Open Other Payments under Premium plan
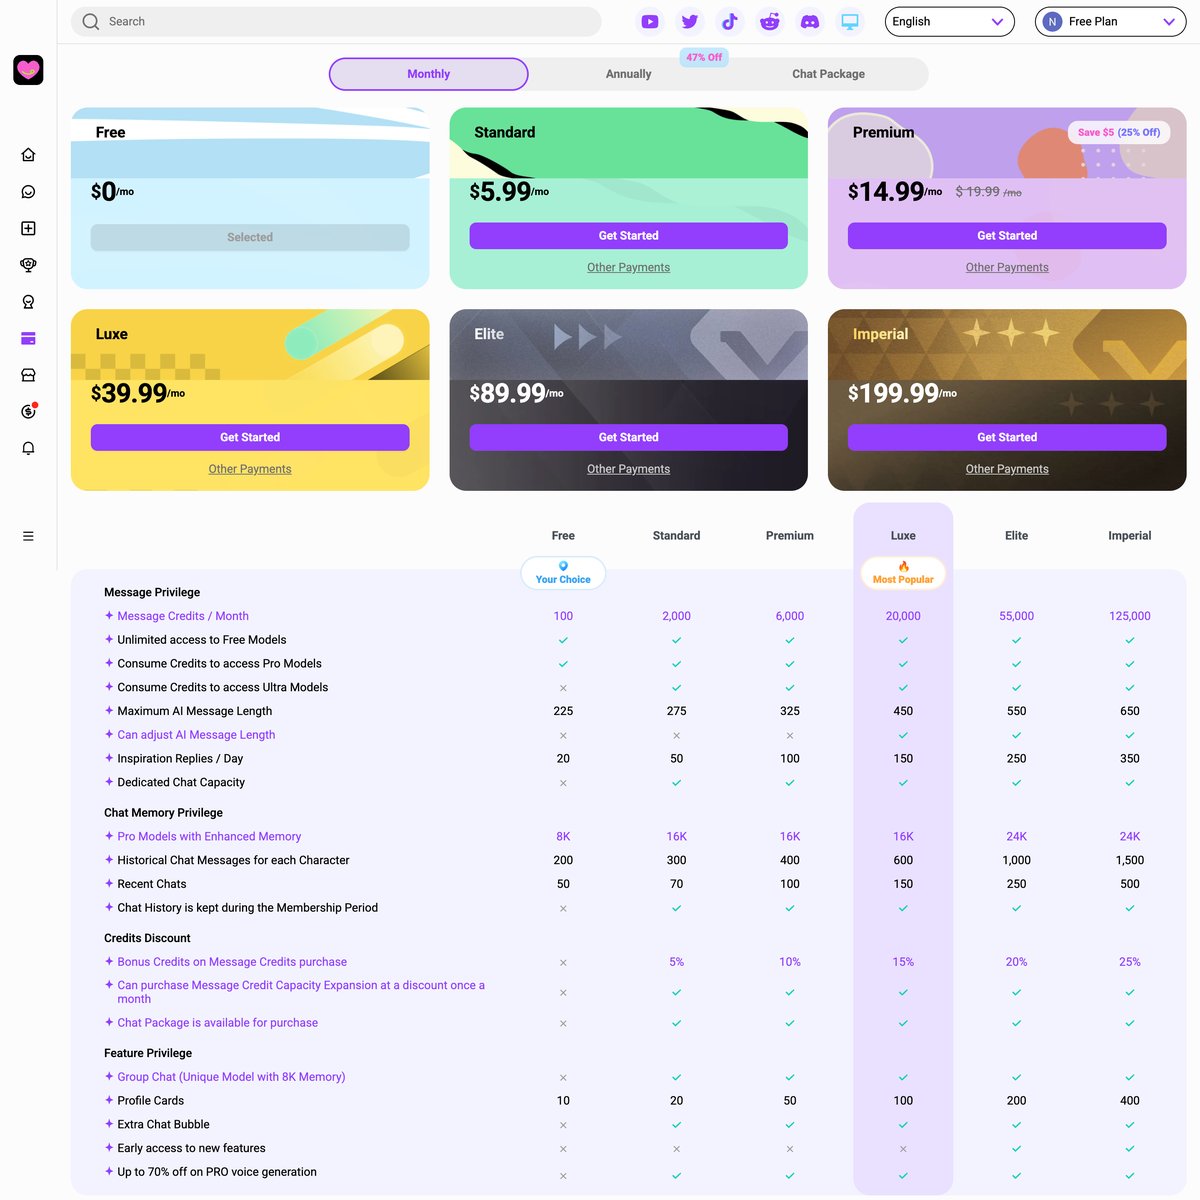This screenshot has width=1200, height=1200. point(1007,267)
